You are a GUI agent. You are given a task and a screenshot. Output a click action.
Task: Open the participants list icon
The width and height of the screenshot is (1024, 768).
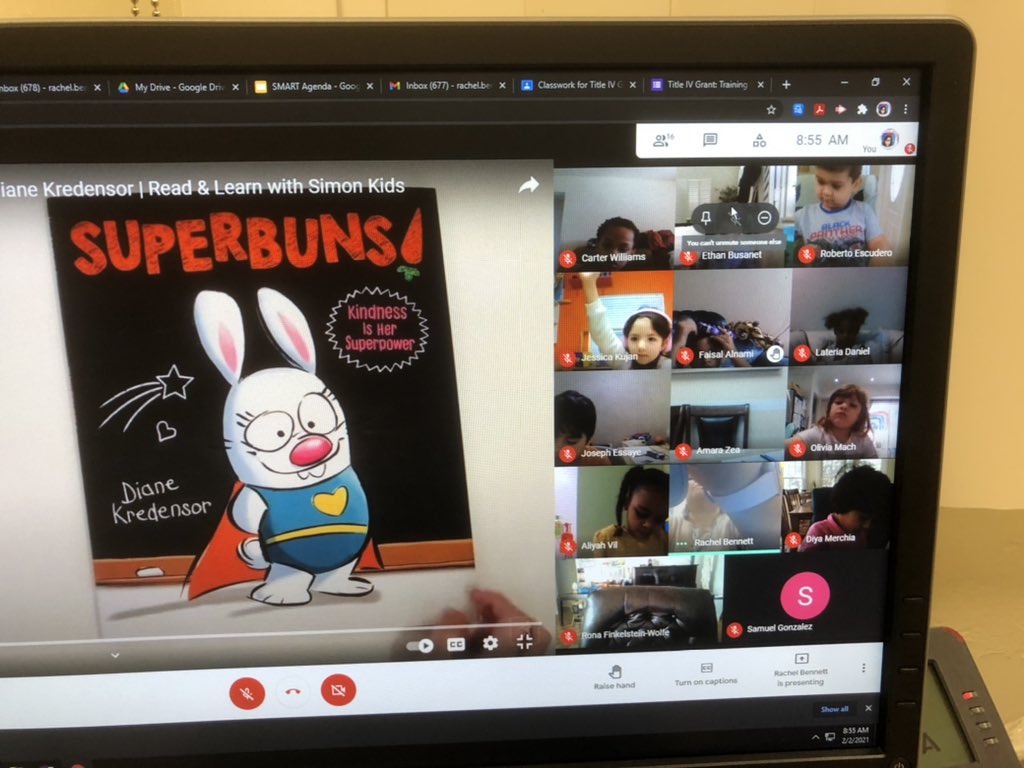coord(662,140)
